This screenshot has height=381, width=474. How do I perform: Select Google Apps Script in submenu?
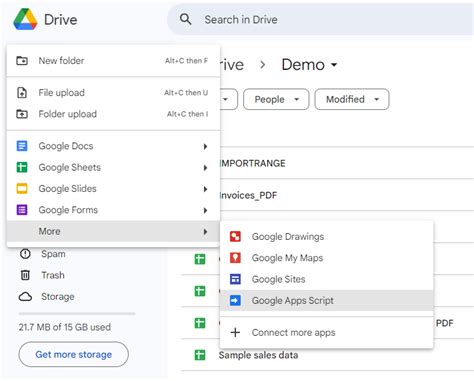click(327, 300)
